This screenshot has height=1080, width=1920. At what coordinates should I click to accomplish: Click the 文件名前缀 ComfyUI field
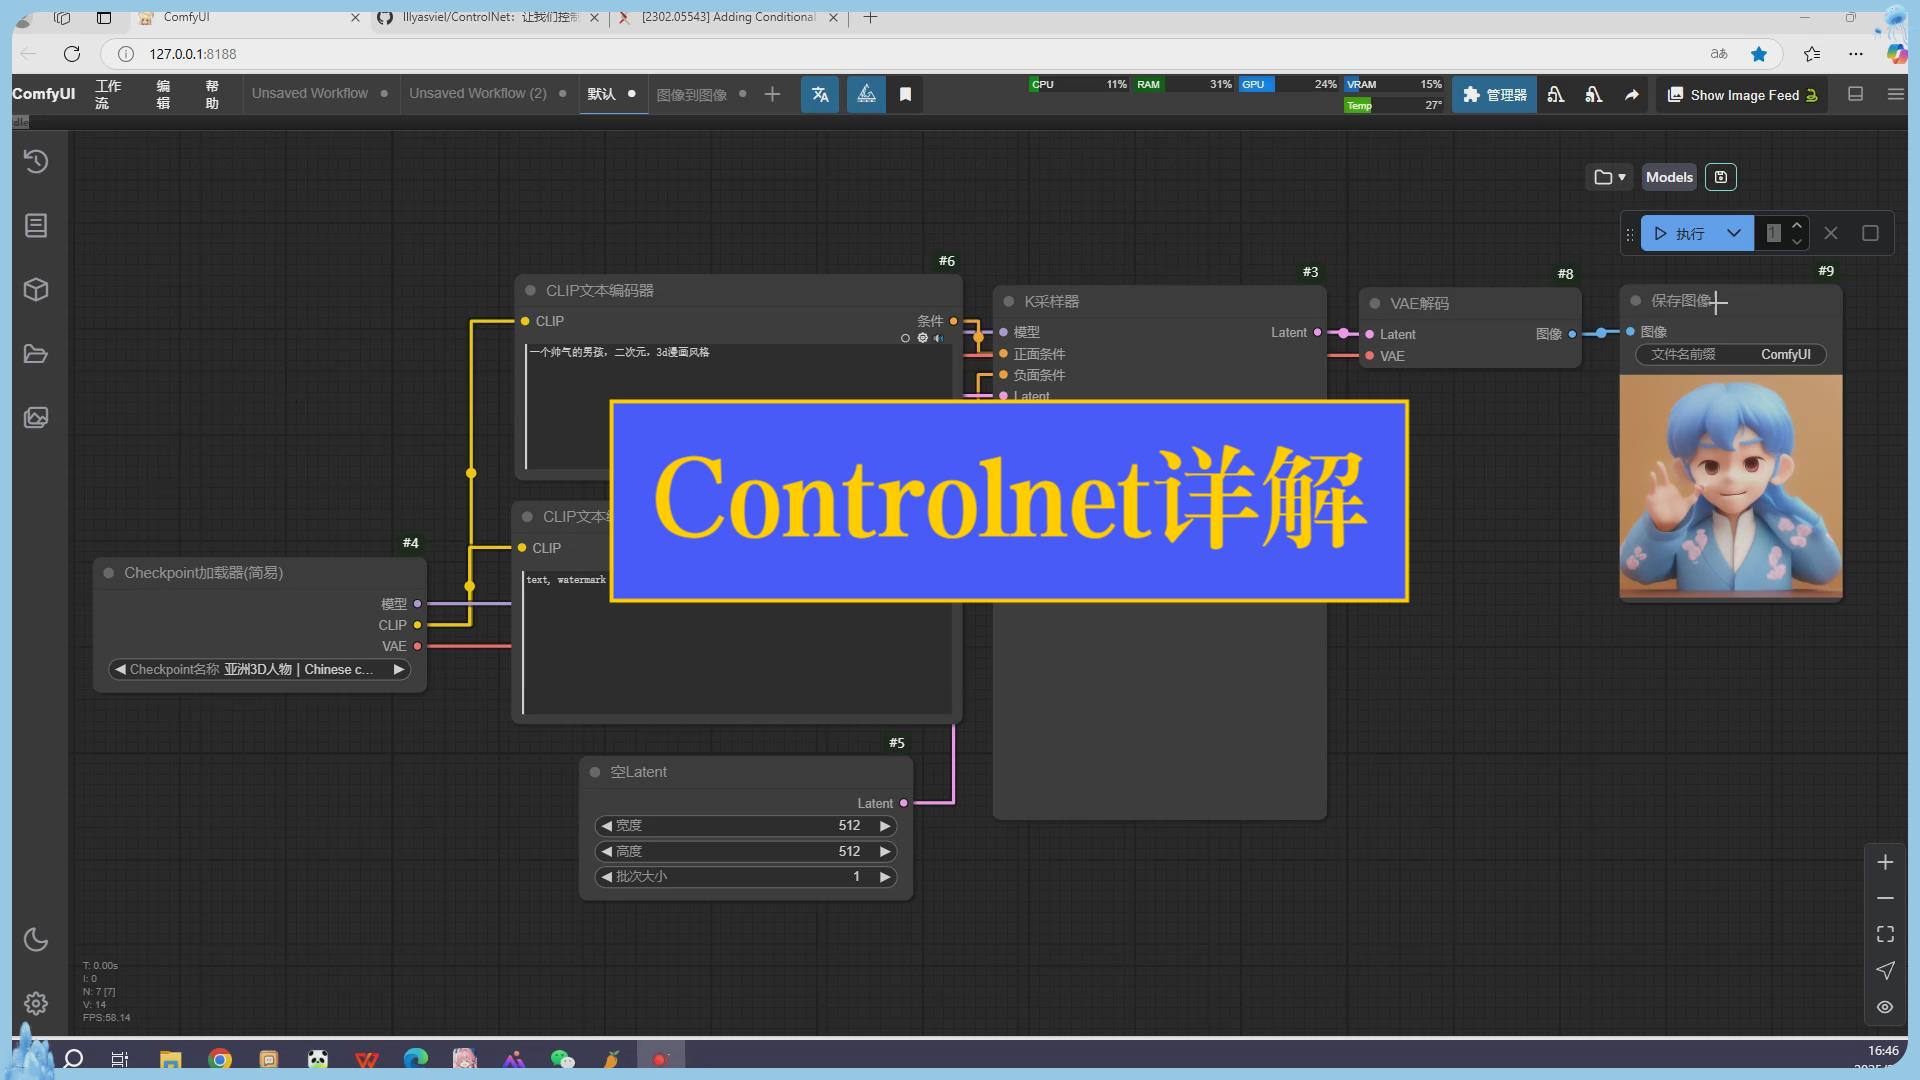click(x=1730, y=354)
